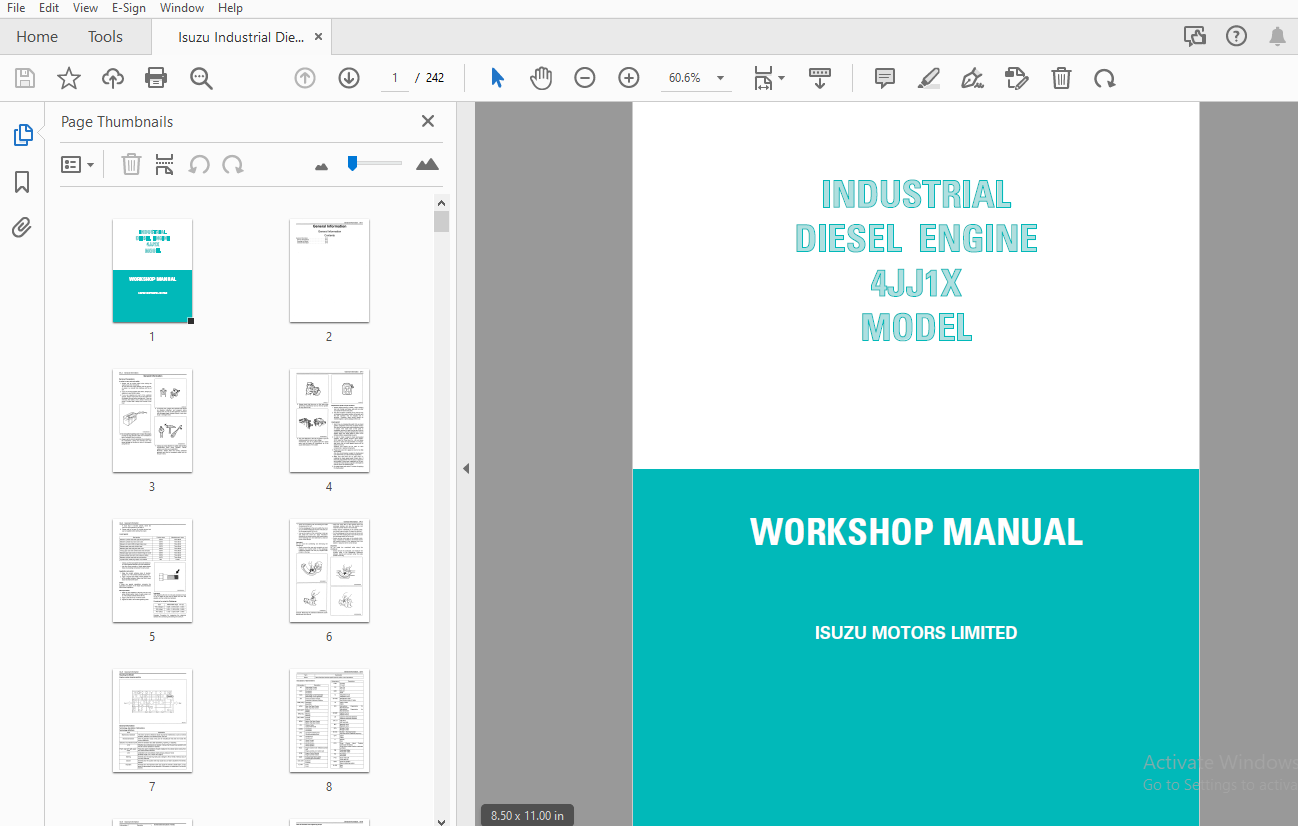Delete the selected thumbnail page
This screenshot has height=826, width=1298.
[x=131, y=164]
